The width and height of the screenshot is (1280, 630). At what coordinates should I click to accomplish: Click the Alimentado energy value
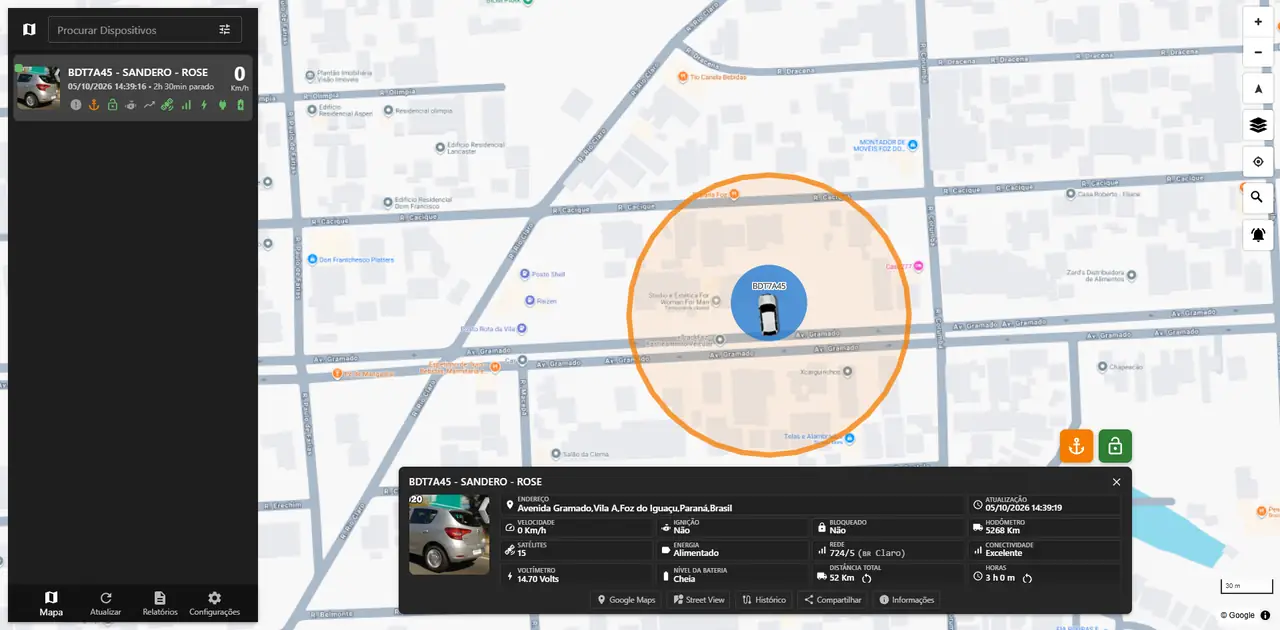point(696,553)
